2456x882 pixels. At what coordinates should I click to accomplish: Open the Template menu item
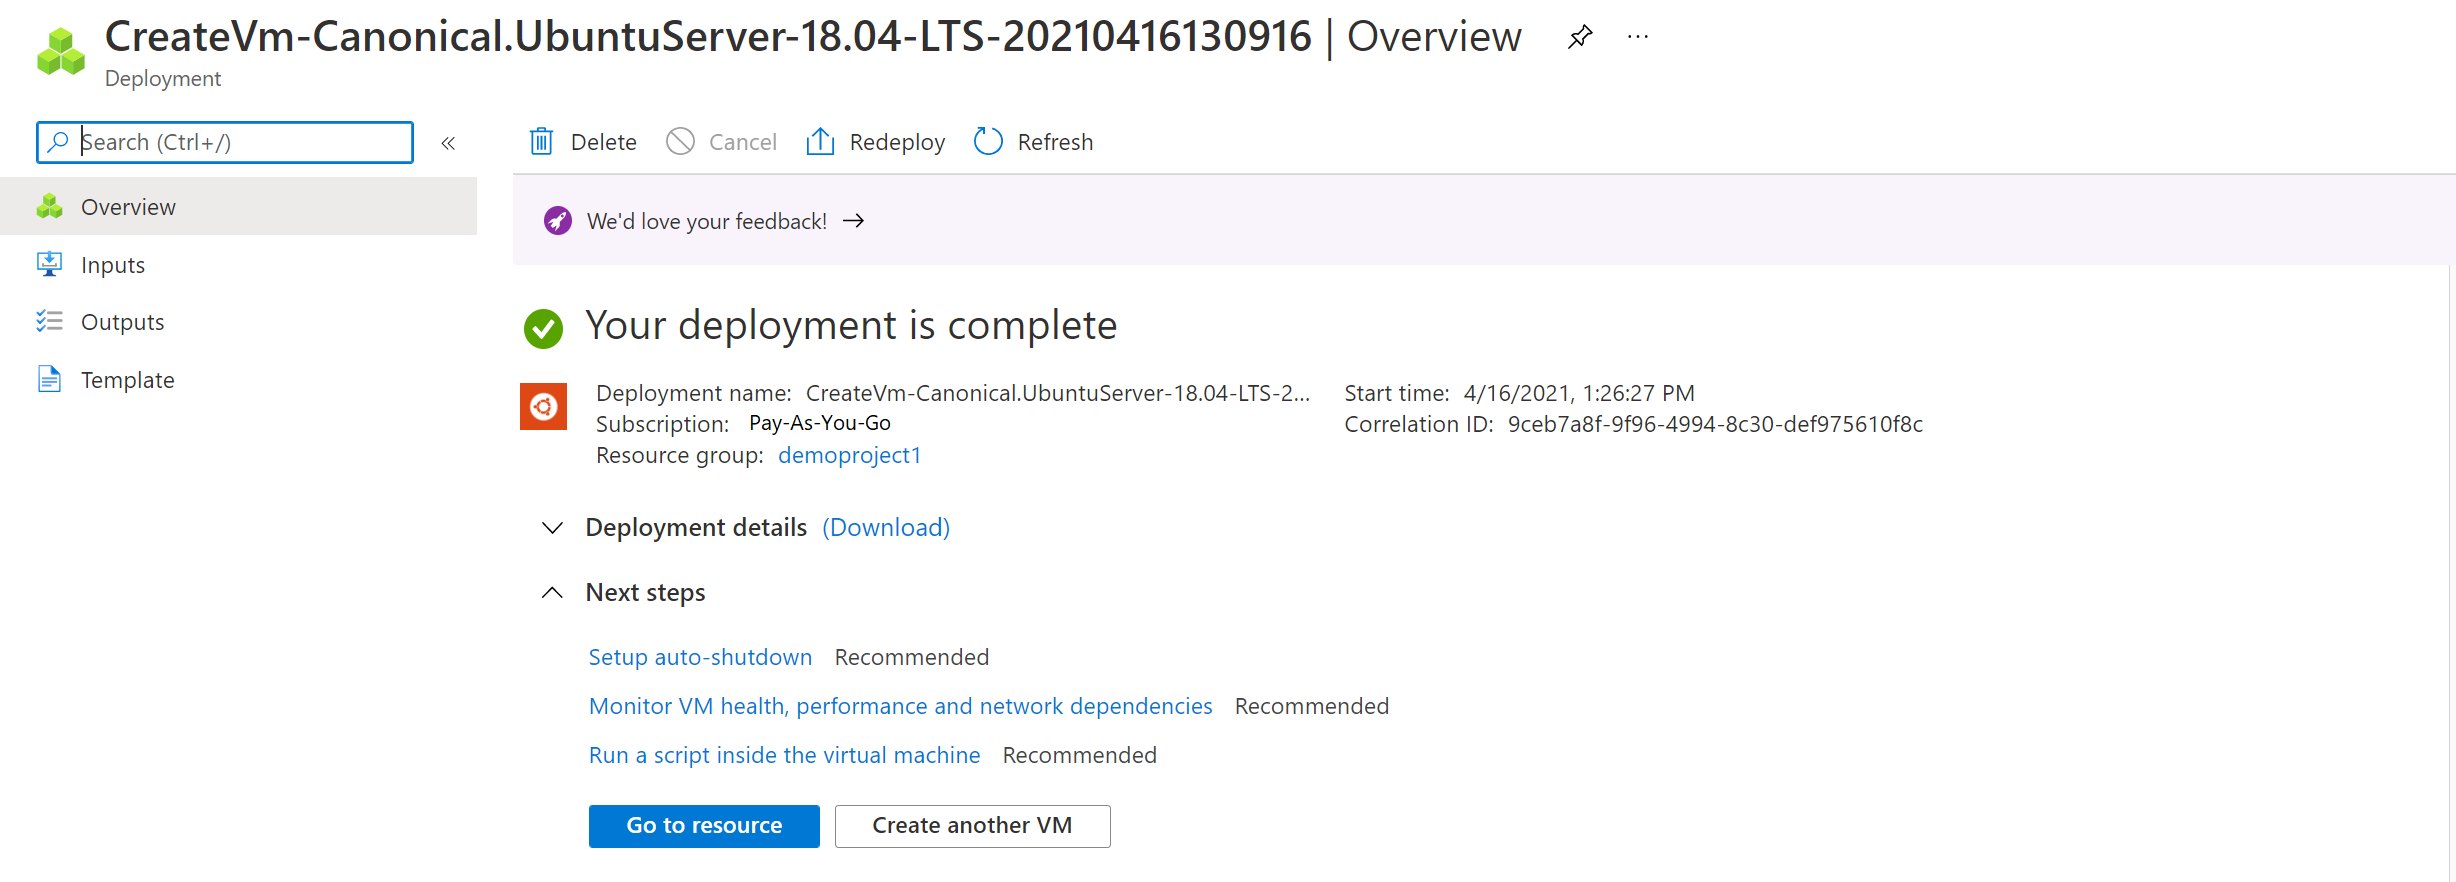[238, 379]
